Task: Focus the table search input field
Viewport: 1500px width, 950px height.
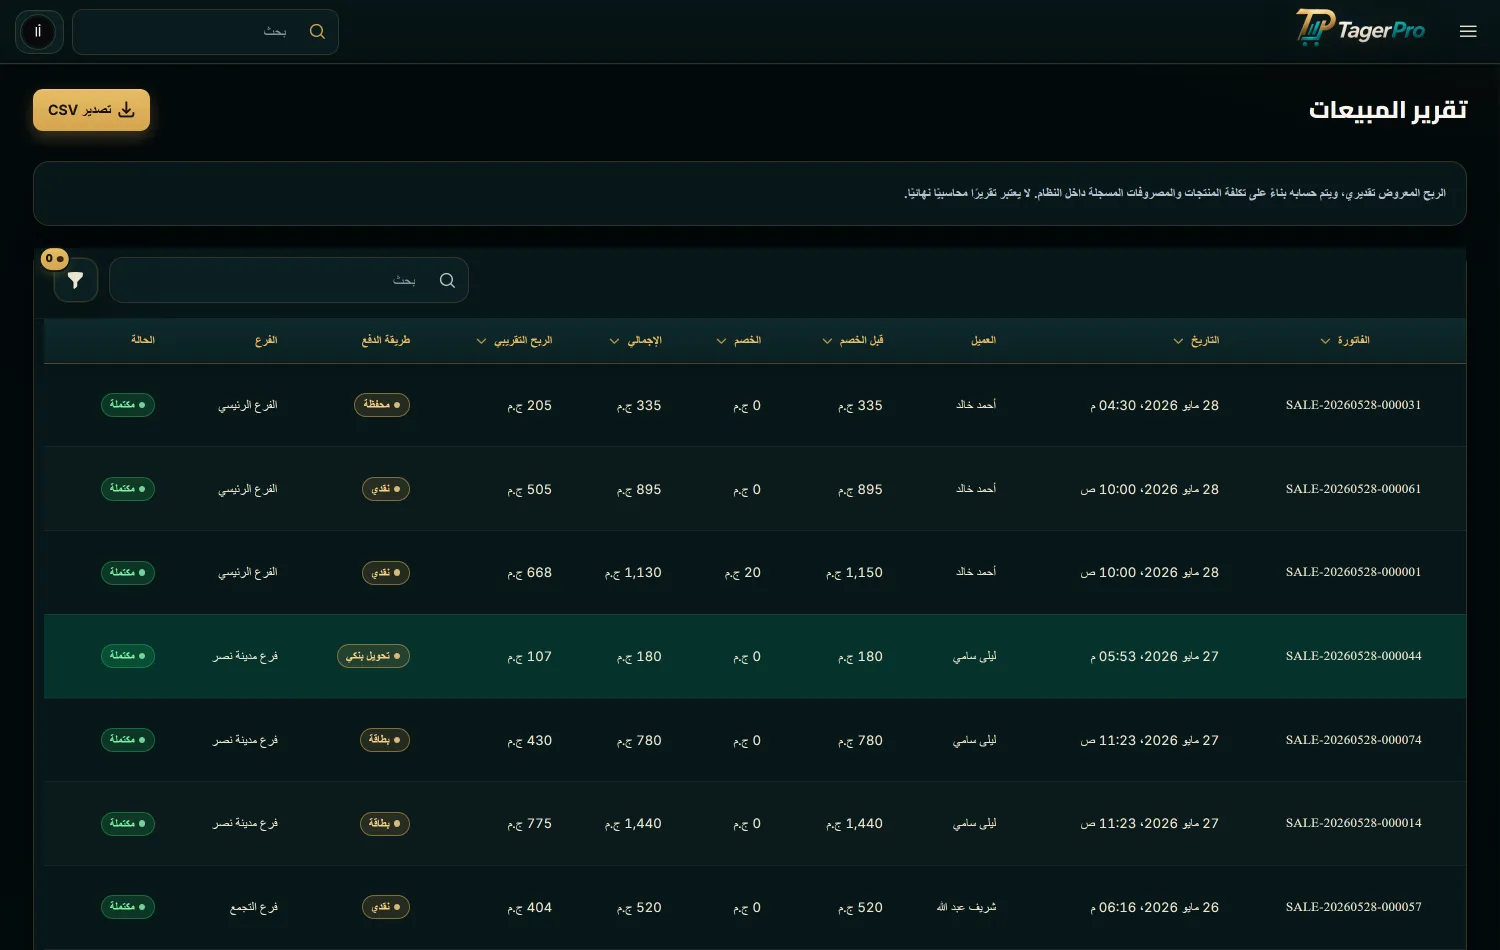Action: pyautogui.click(x=289, y=280)
